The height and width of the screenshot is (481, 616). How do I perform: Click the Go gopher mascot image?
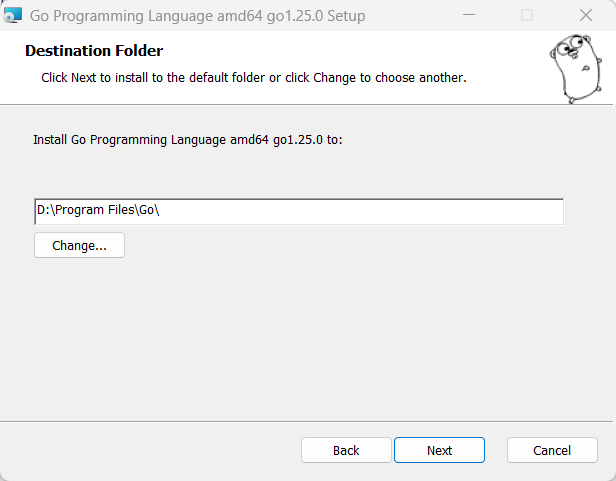573,68
